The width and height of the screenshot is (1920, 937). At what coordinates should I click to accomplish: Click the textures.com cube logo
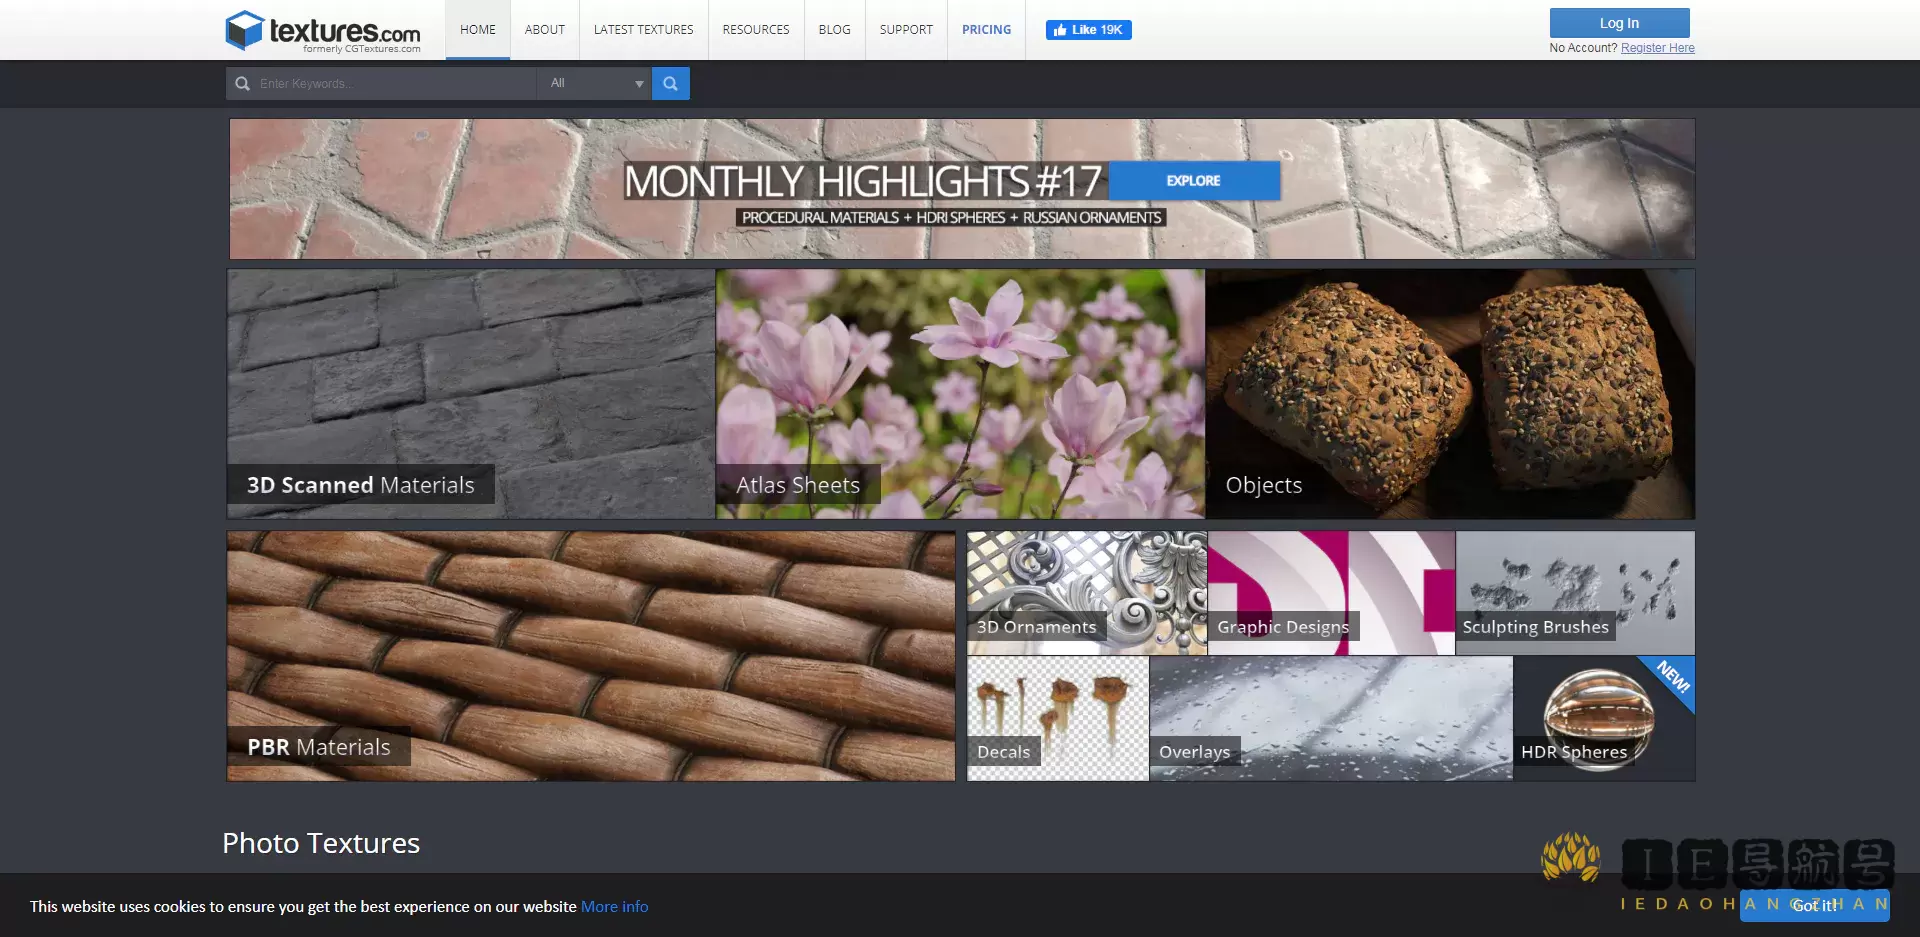tap(245, 31)
